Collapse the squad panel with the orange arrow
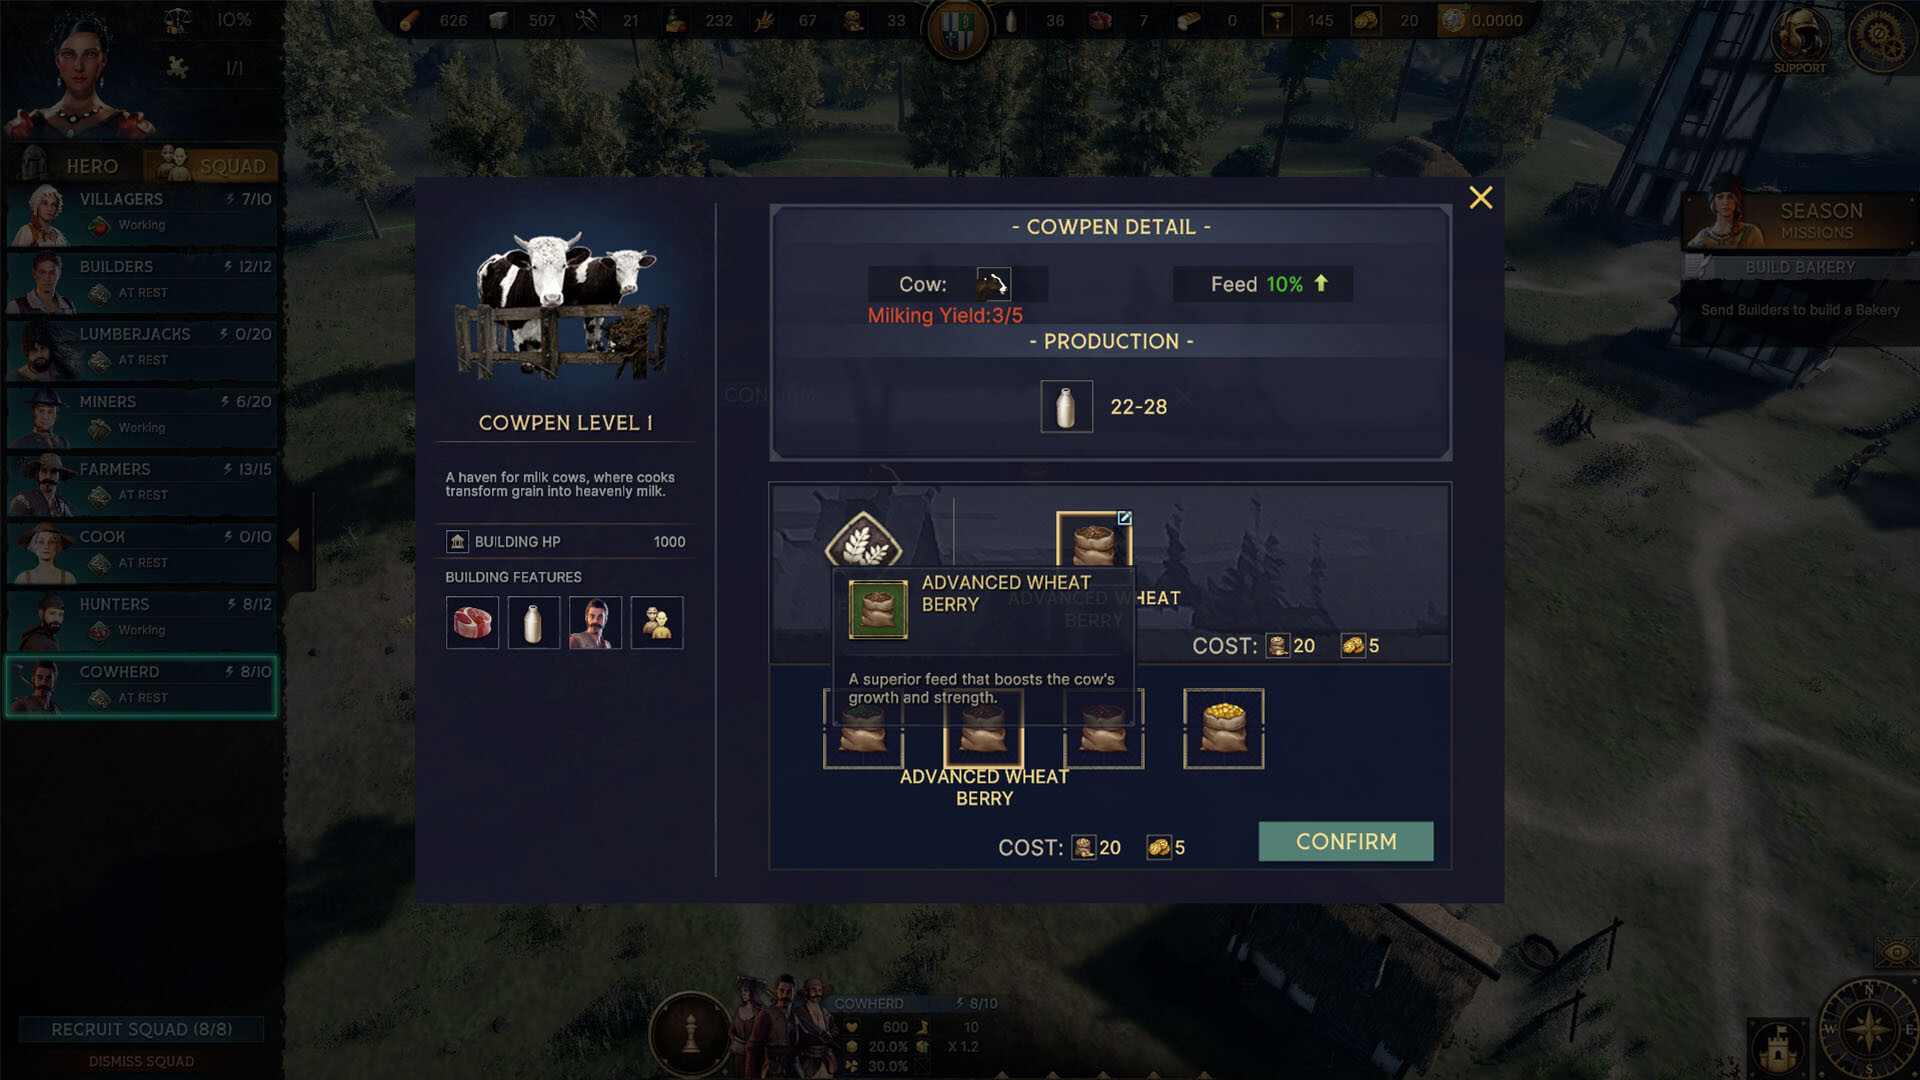Image resolution: width=1920 pixels, height=1080 pixels. (x=294, y=540)
